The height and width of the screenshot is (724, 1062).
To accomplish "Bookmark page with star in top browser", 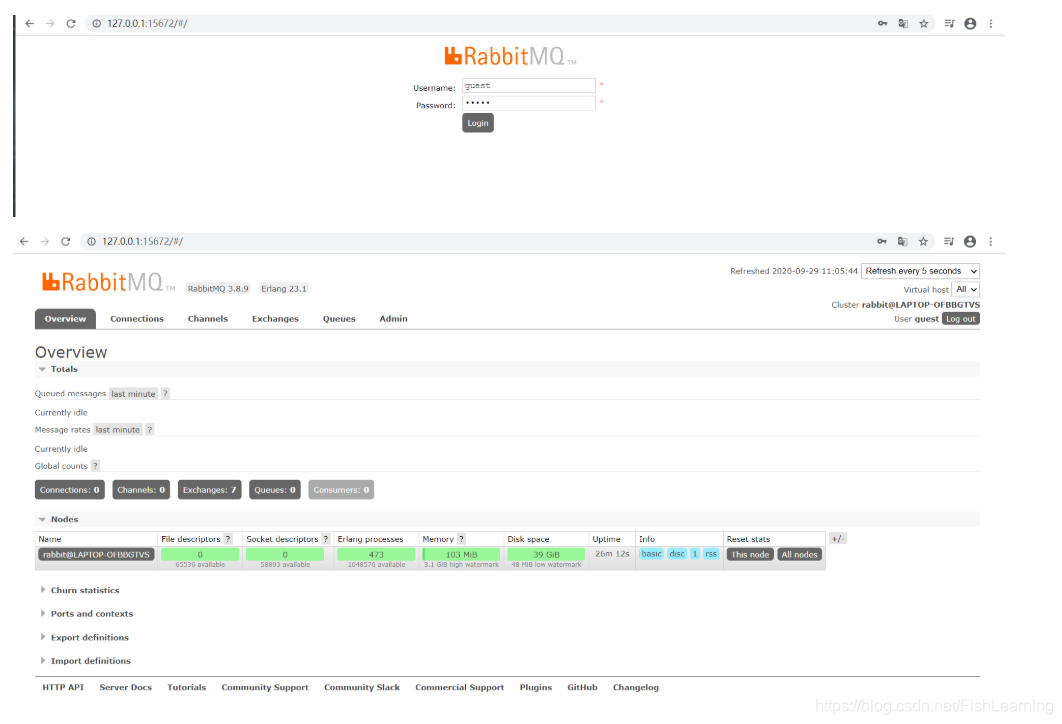I will pyautogui.click(x=924, y=24).
